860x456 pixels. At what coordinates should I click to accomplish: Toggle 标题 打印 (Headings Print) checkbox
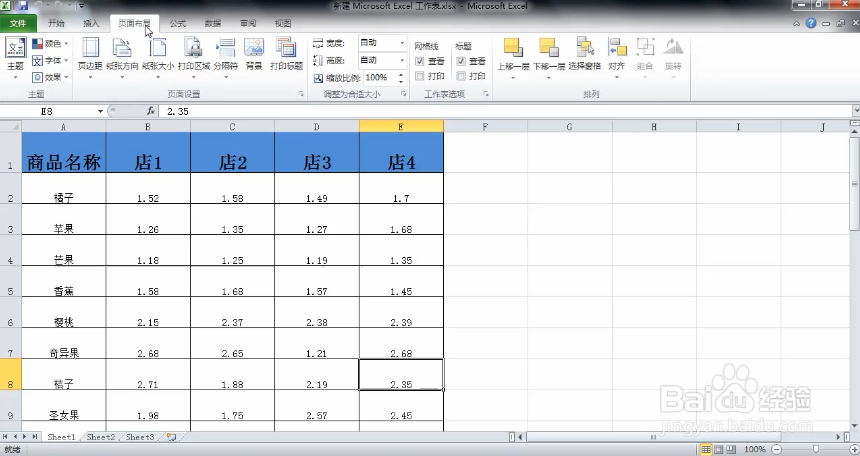point(461,76)
